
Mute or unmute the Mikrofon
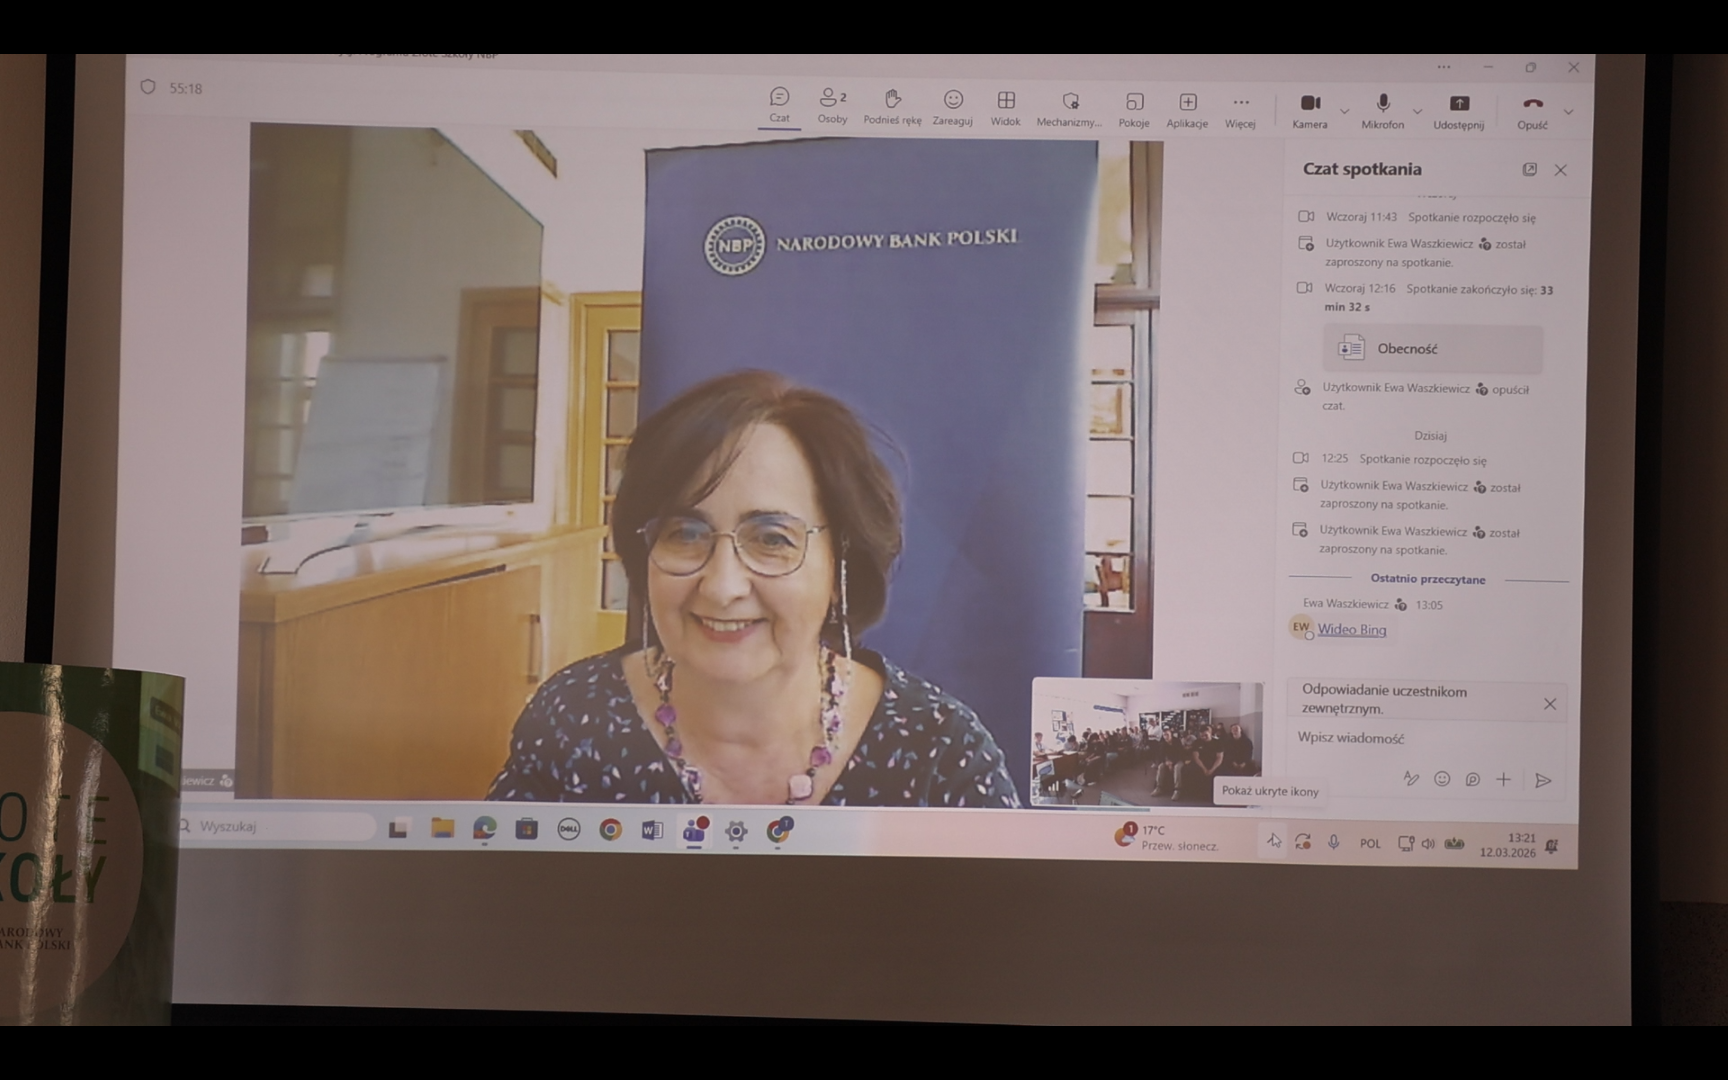click(x=1383, y=108)
